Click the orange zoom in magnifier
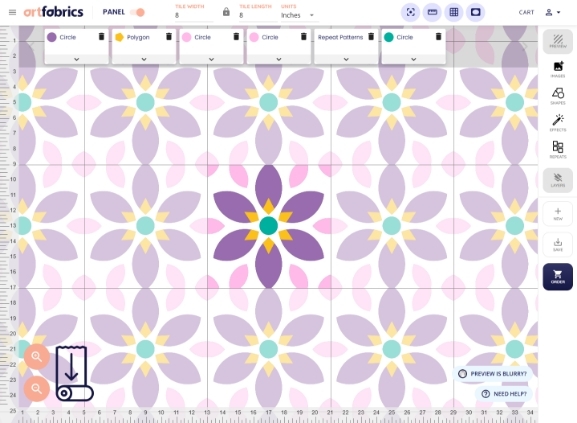577x423 pixels. [36, 356]
